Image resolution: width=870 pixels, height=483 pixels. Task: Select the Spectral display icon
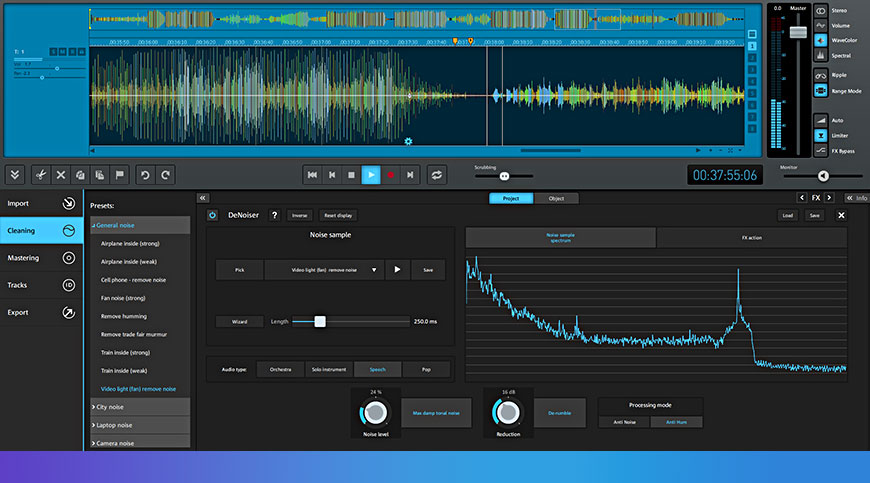coord(821,55)
